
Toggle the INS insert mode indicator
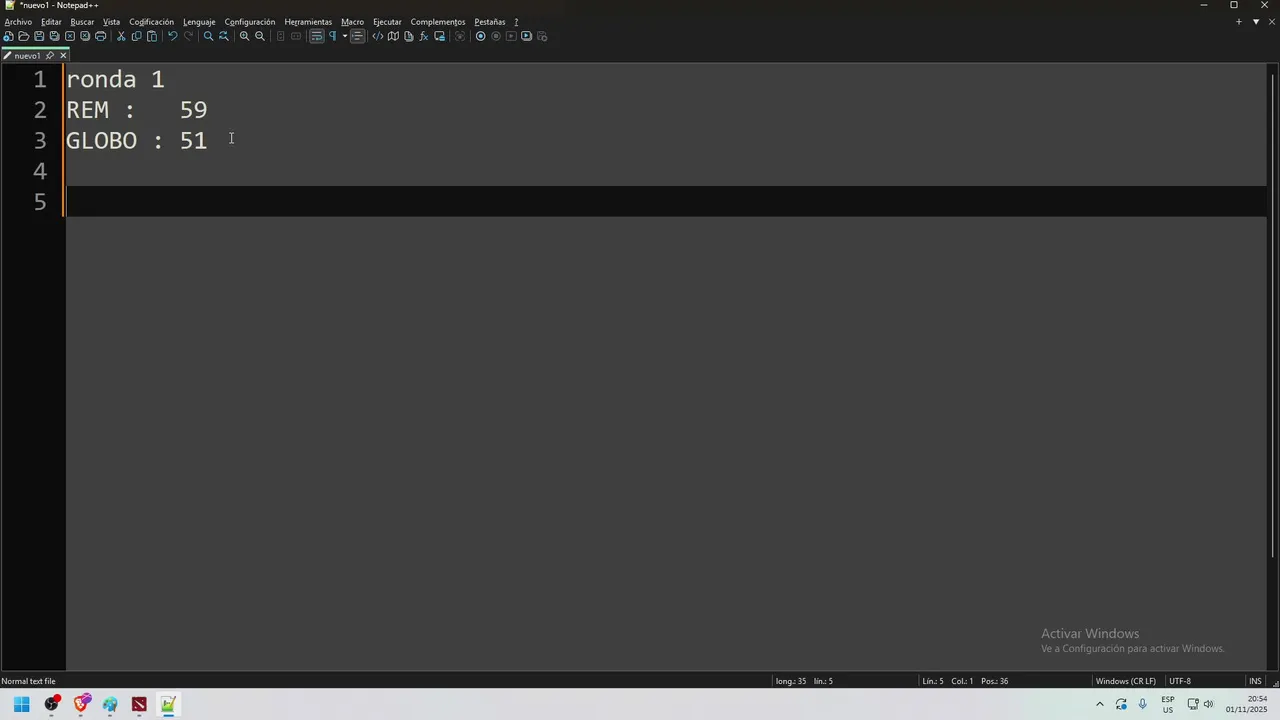point(1255,681)
